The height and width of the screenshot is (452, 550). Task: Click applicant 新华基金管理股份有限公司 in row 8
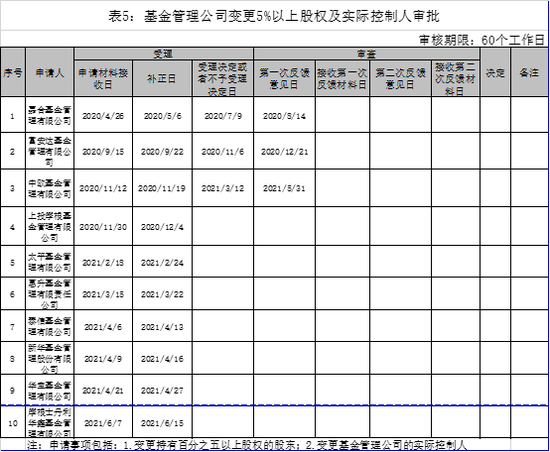pyautogui.click(x=49, y=359)
